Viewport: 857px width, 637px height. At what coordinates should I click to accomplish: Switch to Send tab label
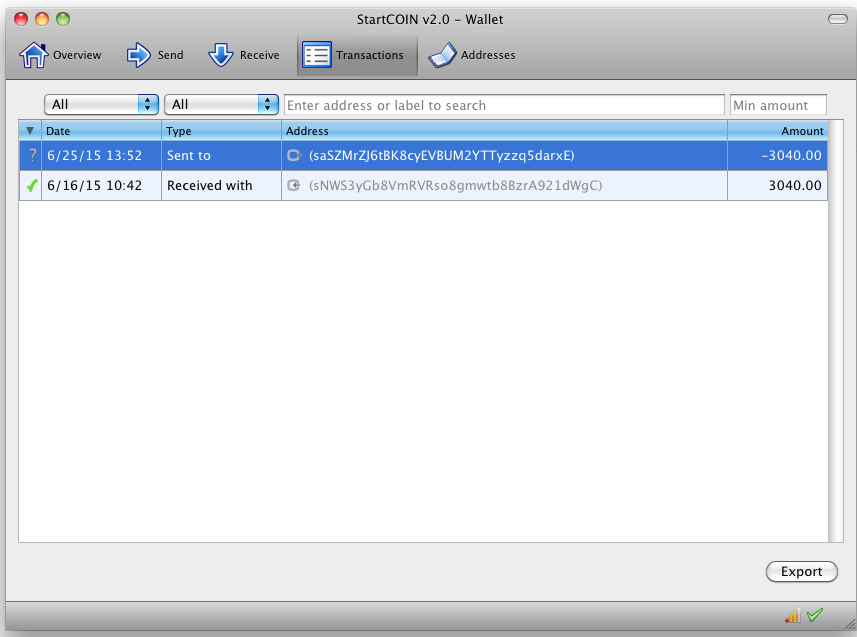tap(171, 55)
